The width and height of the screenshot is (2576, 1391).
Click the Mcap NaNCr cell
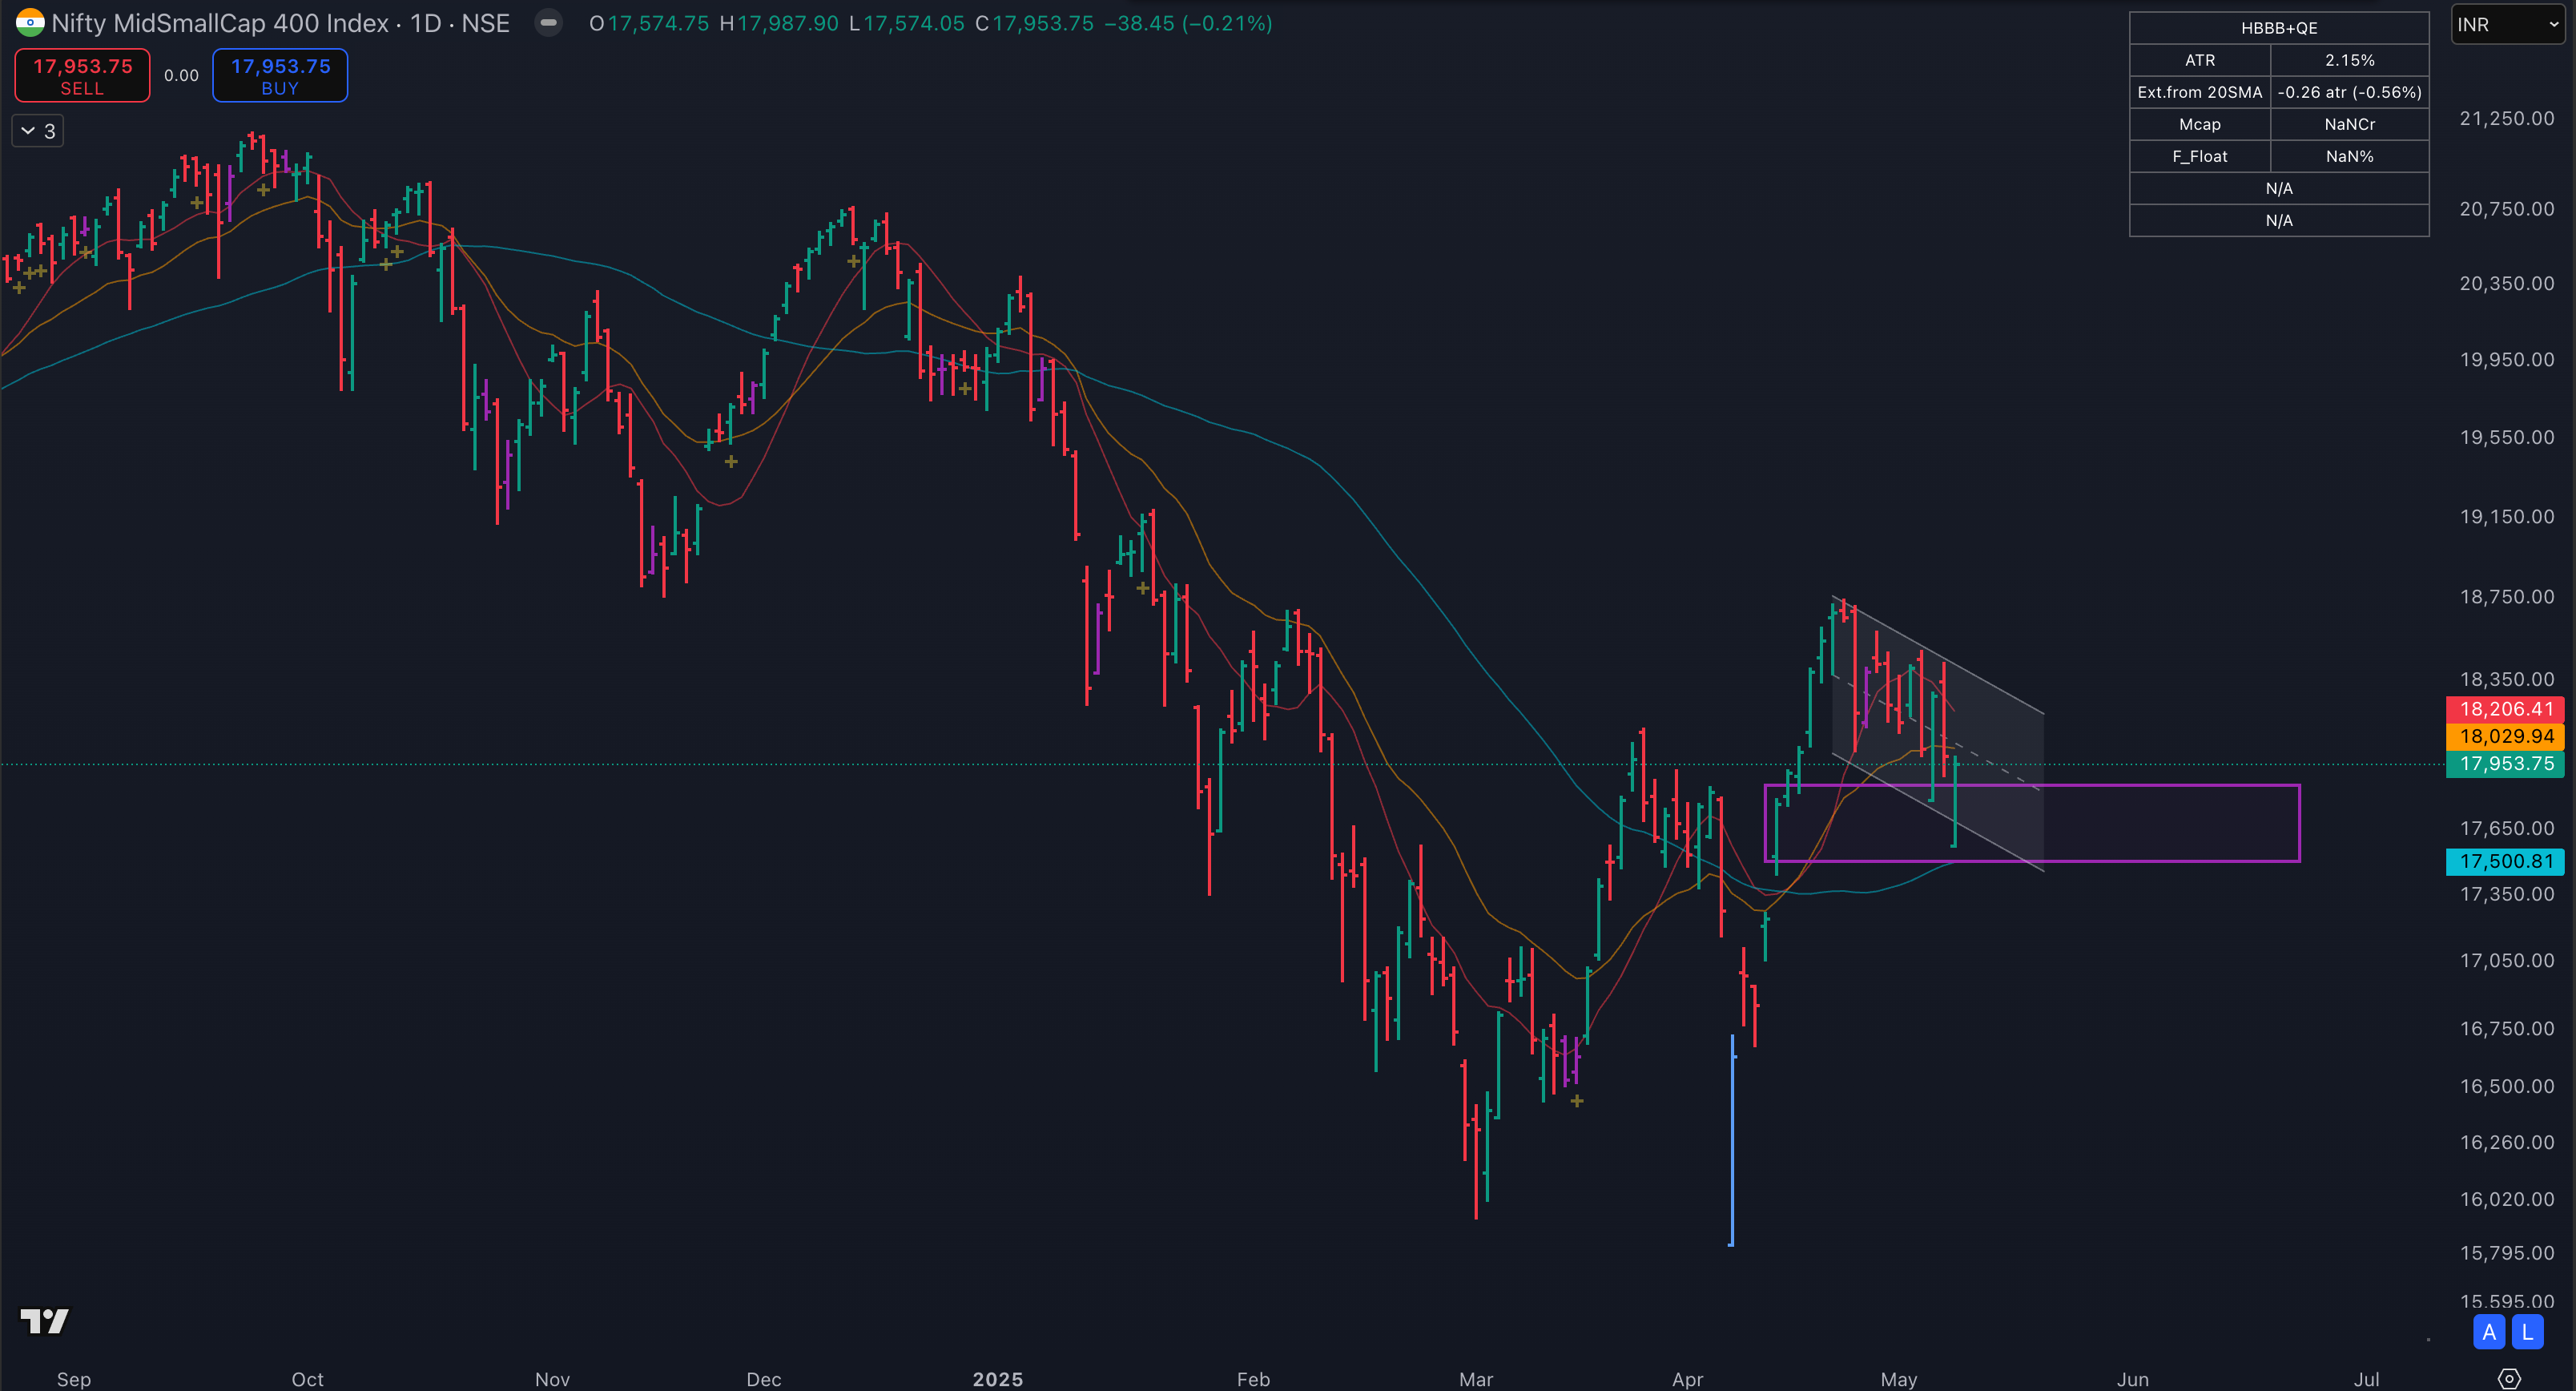click(2349, 124)
